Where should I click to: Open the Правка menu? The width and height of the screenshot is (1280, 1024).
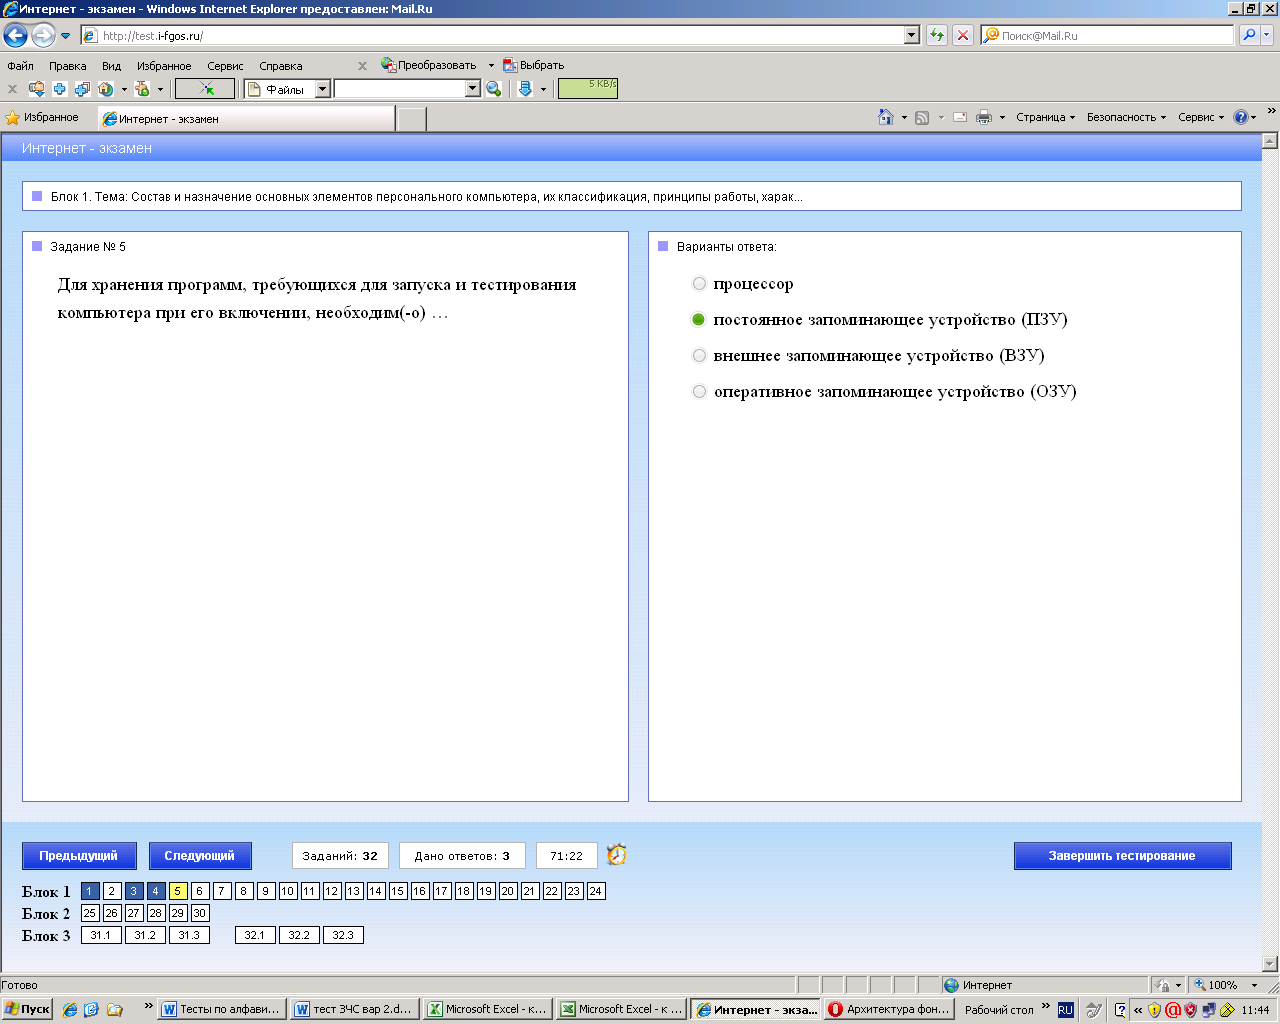67,66
